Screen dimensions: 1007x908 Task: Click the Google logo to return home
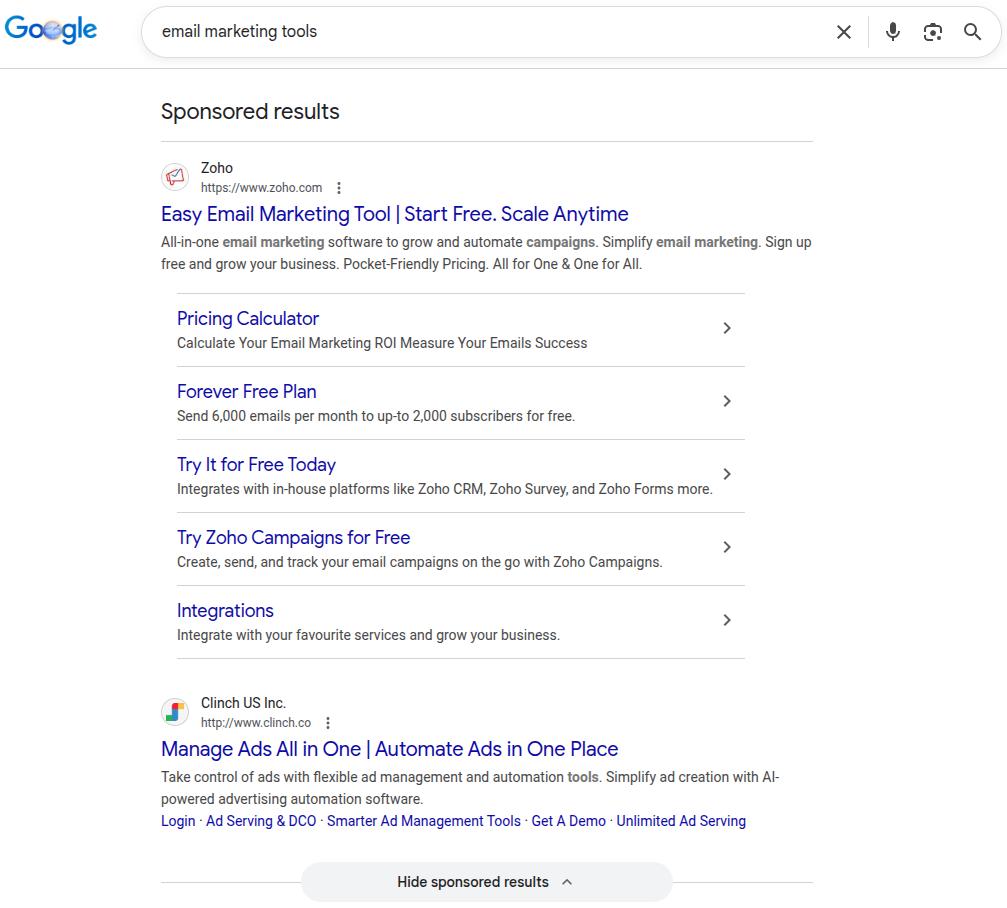(x=50, y=28)
